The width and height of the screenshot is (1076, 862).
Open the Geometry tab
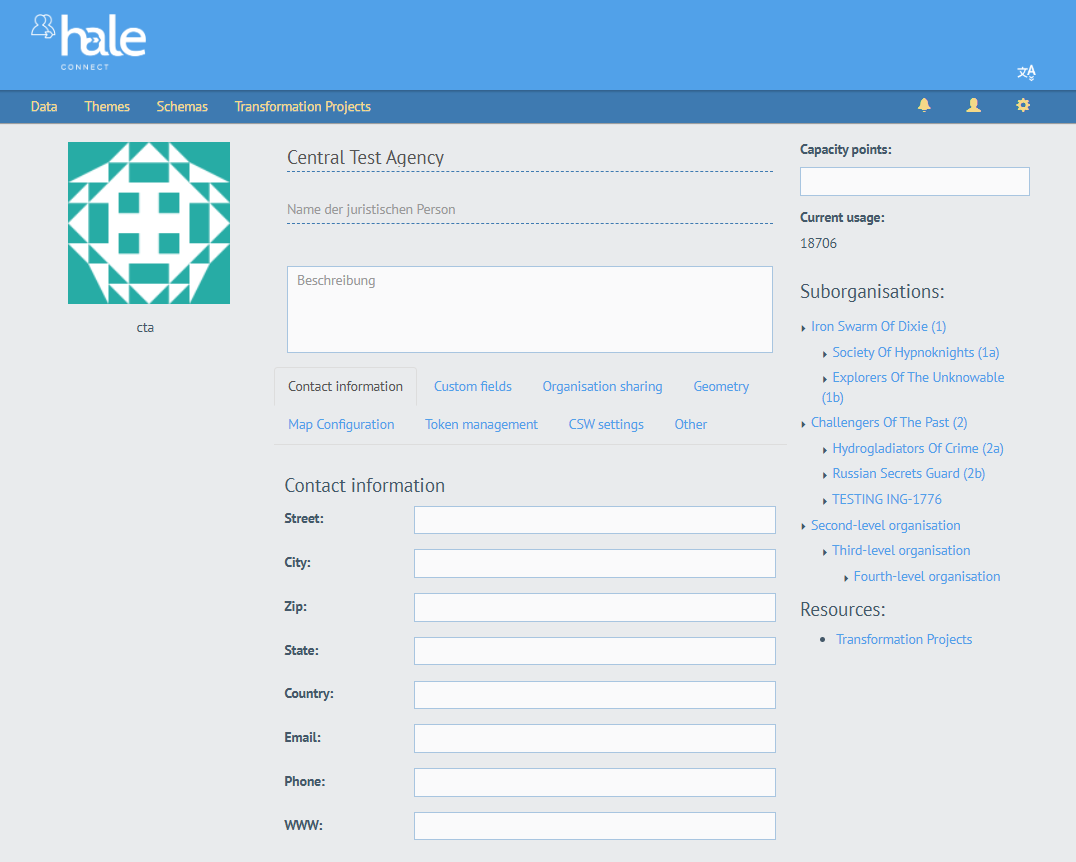point(720,387)
